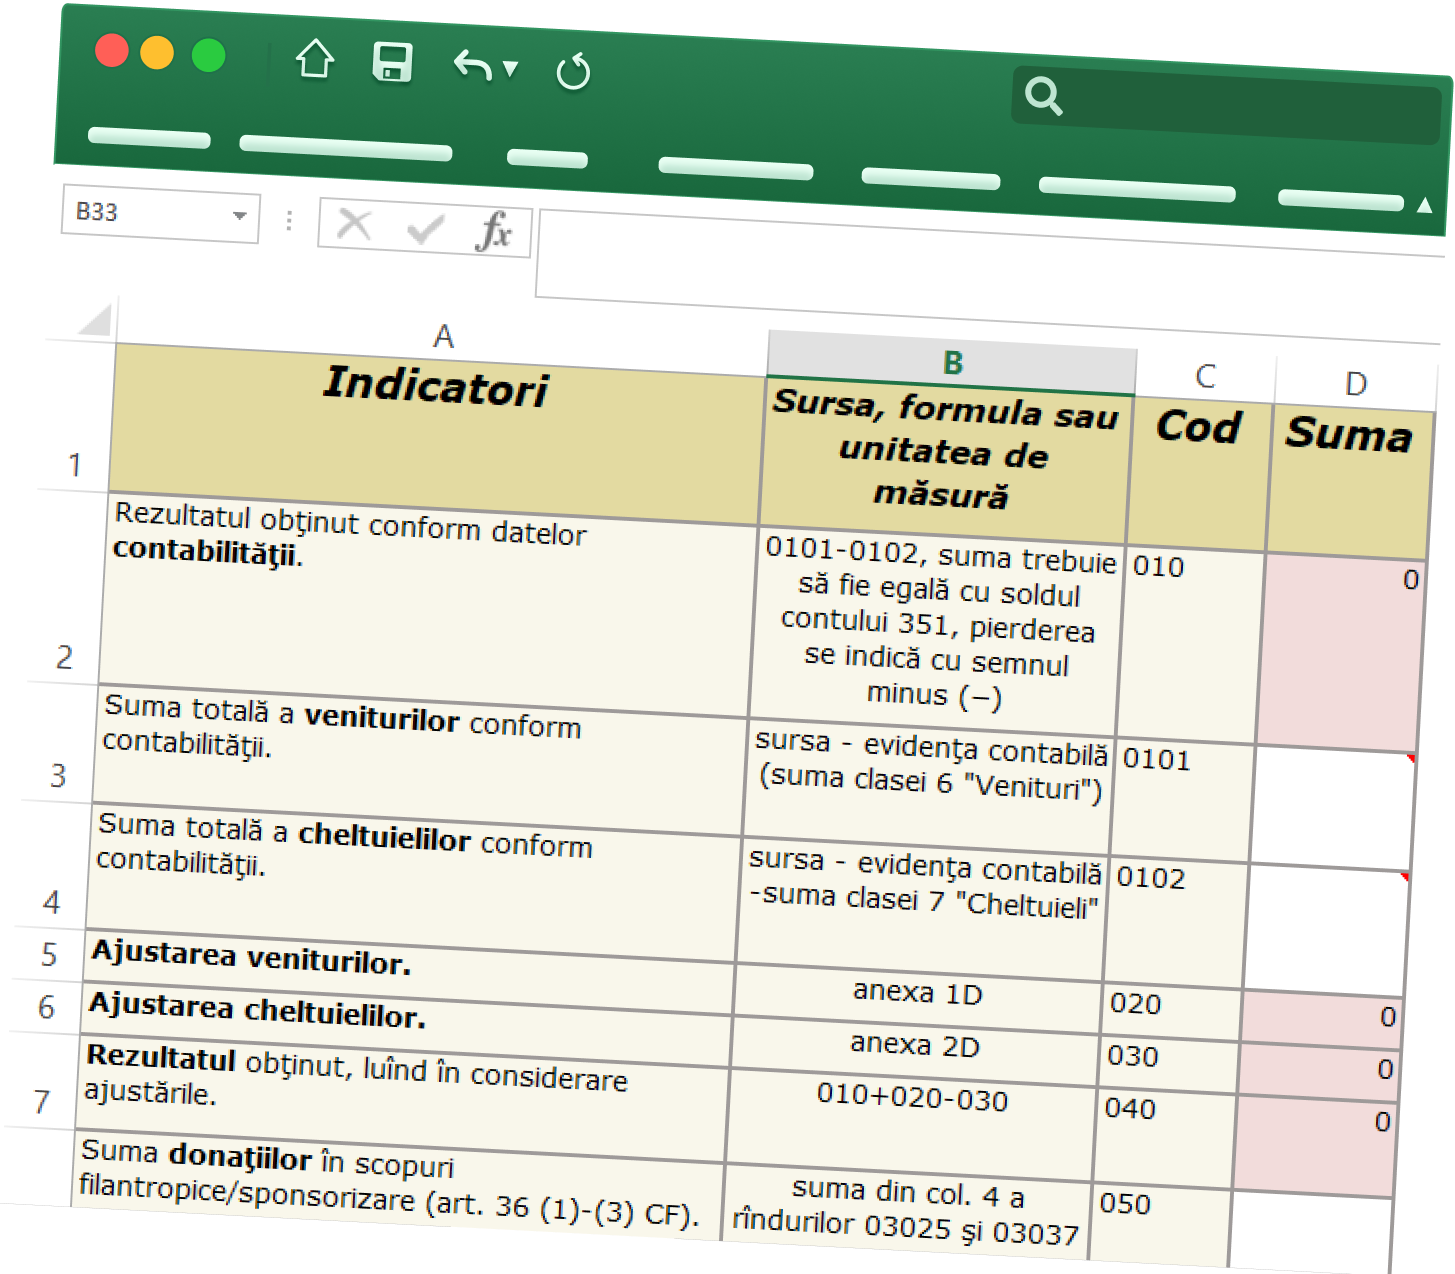Click the Redo circular arrow icon
Image resolution: width=1455 pixels, height=1274 pixels.
tap(573, 71)
